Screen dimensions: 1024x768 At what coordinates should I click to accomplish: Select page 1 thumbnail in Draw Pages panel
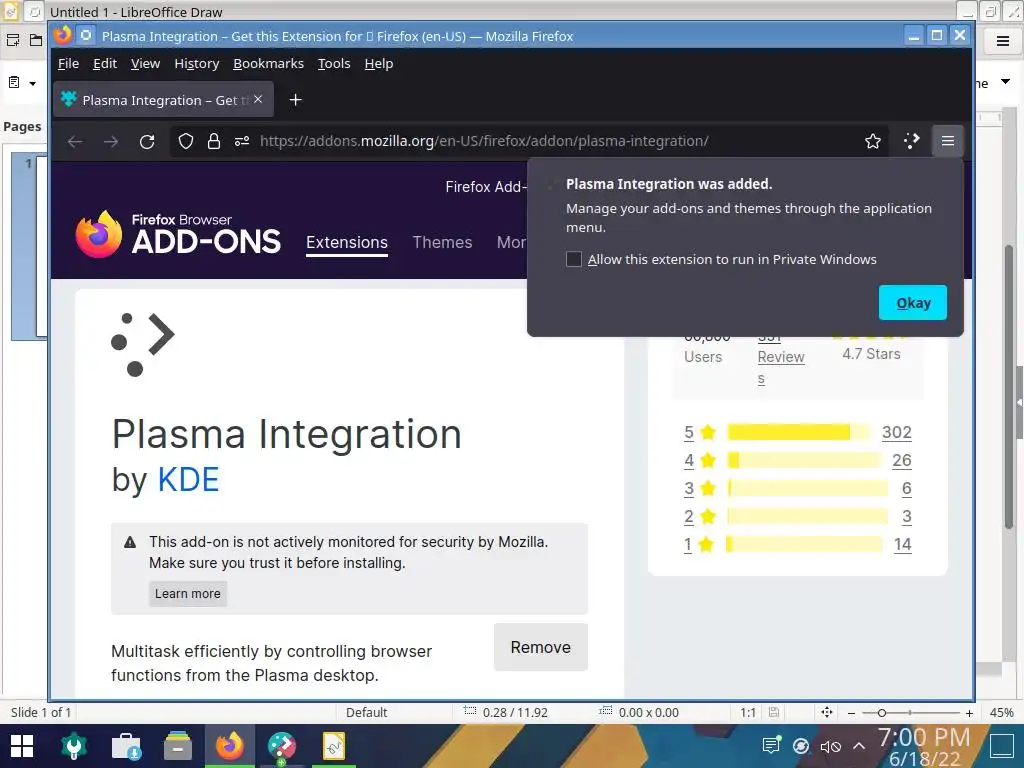(x=29, y=246)
